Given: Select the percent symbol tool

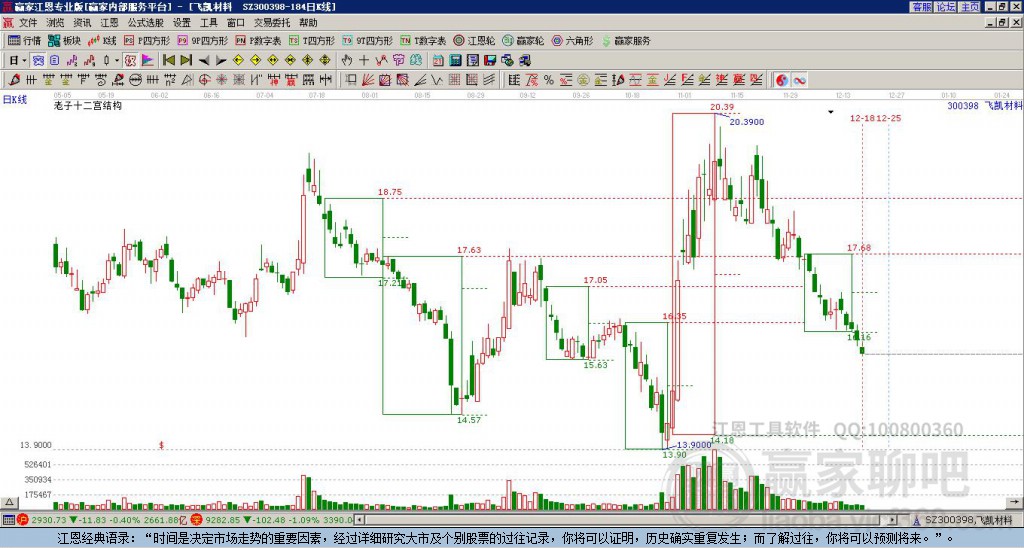Looking at the screenshot, I should [549, 80].
